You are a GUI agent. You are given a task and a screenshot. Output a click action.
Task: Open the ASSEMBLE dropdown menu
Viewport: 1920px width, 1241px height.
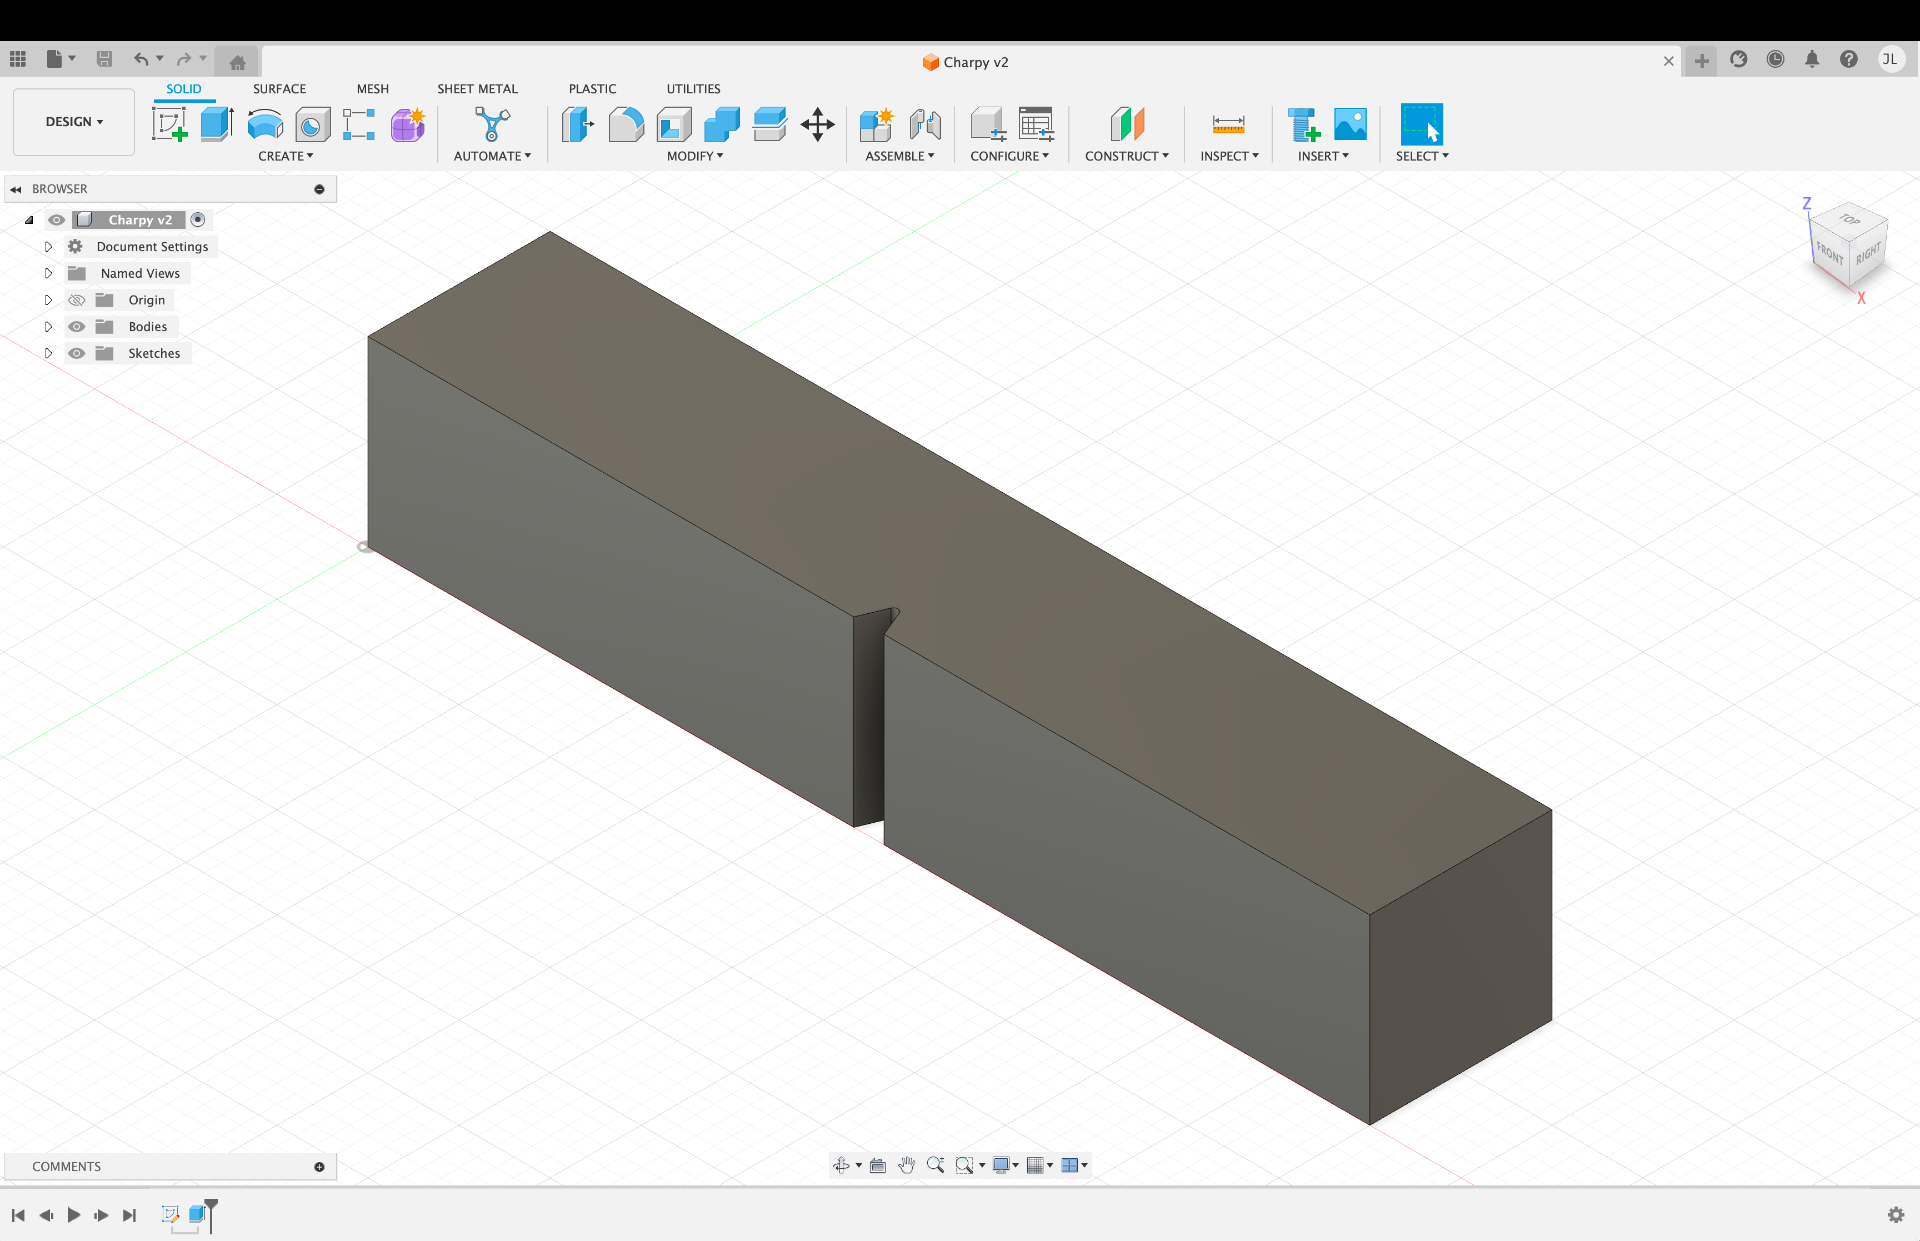[x=900, y=156]
